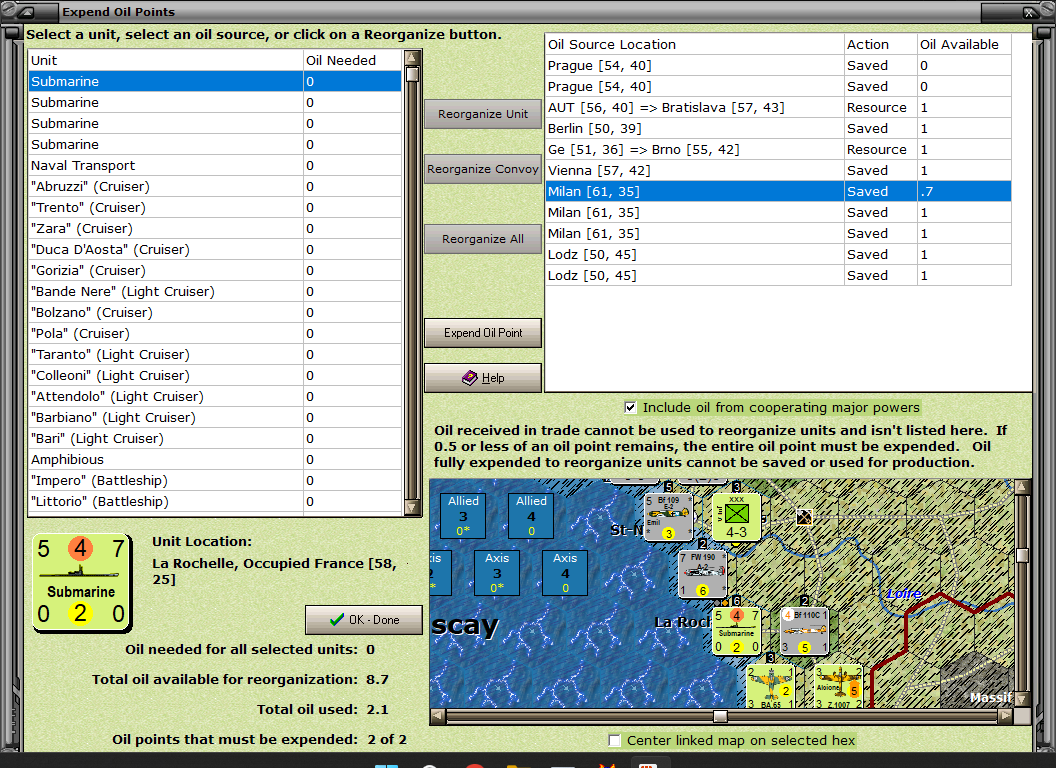The width and height of the screenshot is (1056, 768).
Task: Select the "Pola" (Cruiser) row
Action: (x=215, y=333)
